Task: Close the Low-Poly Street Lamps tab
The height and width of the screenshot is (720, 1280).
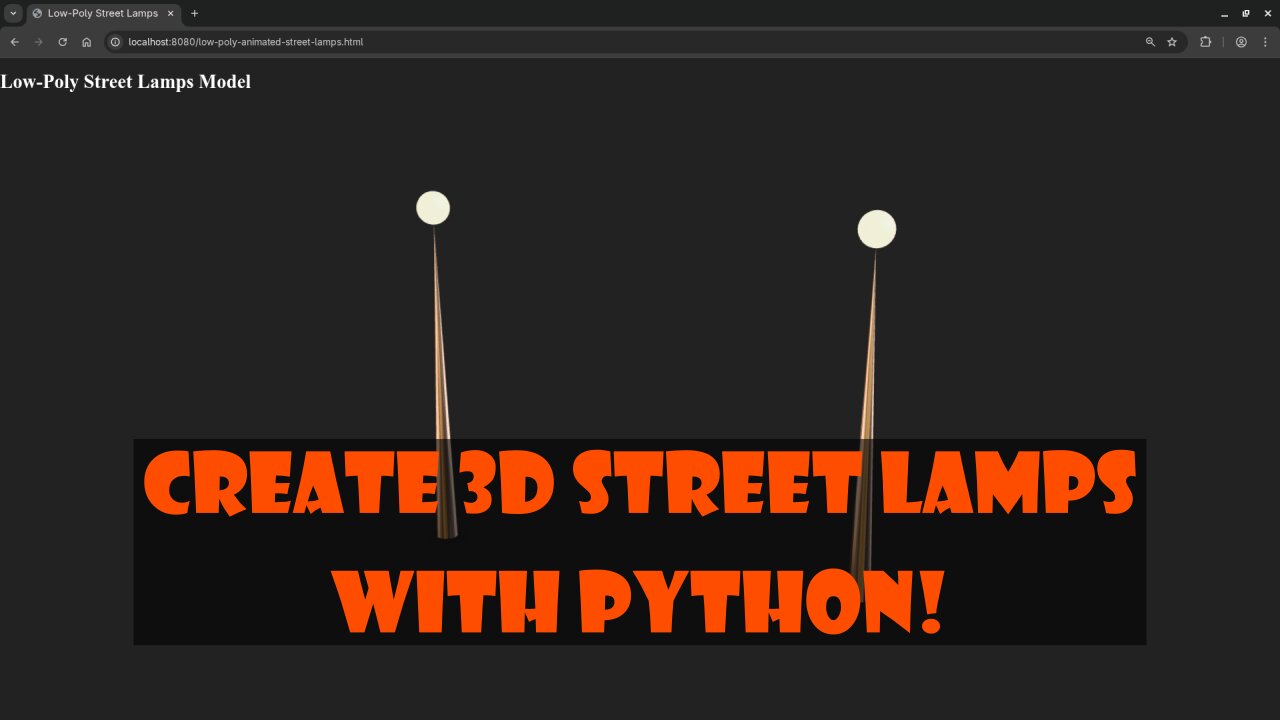Action: tap(171, 13)
